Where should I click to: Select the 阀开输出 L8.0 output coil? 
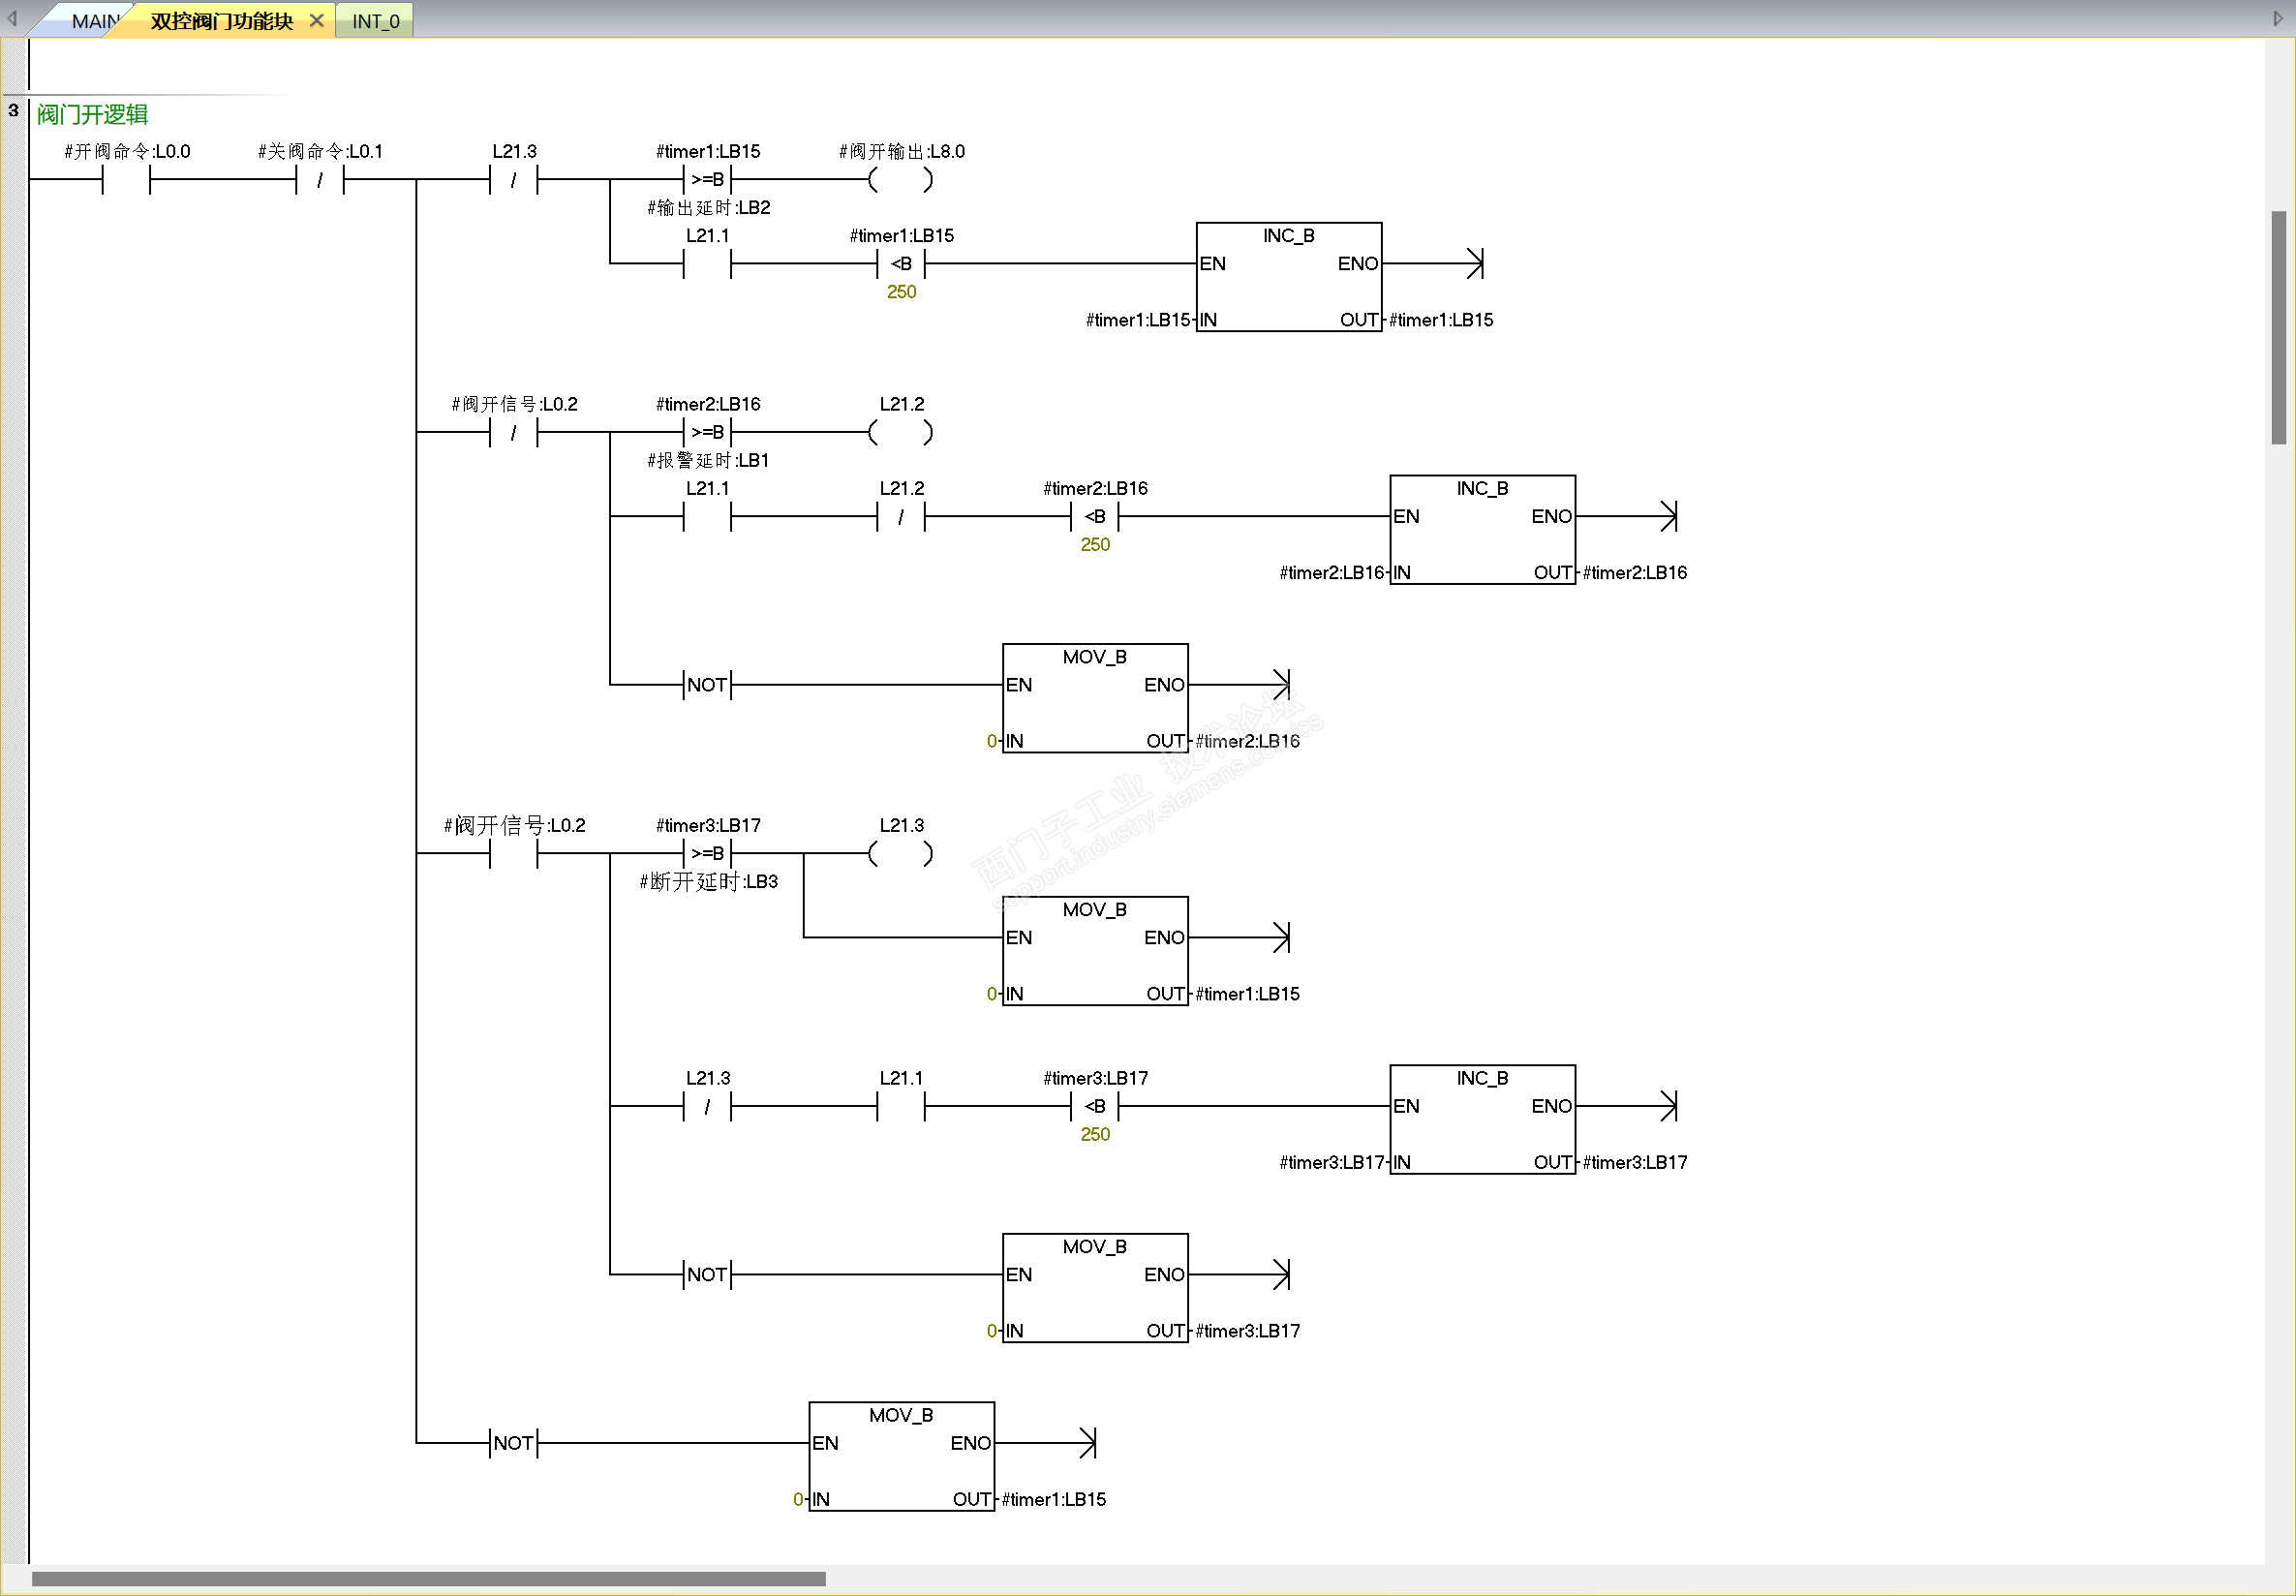(x=900, y=180)
